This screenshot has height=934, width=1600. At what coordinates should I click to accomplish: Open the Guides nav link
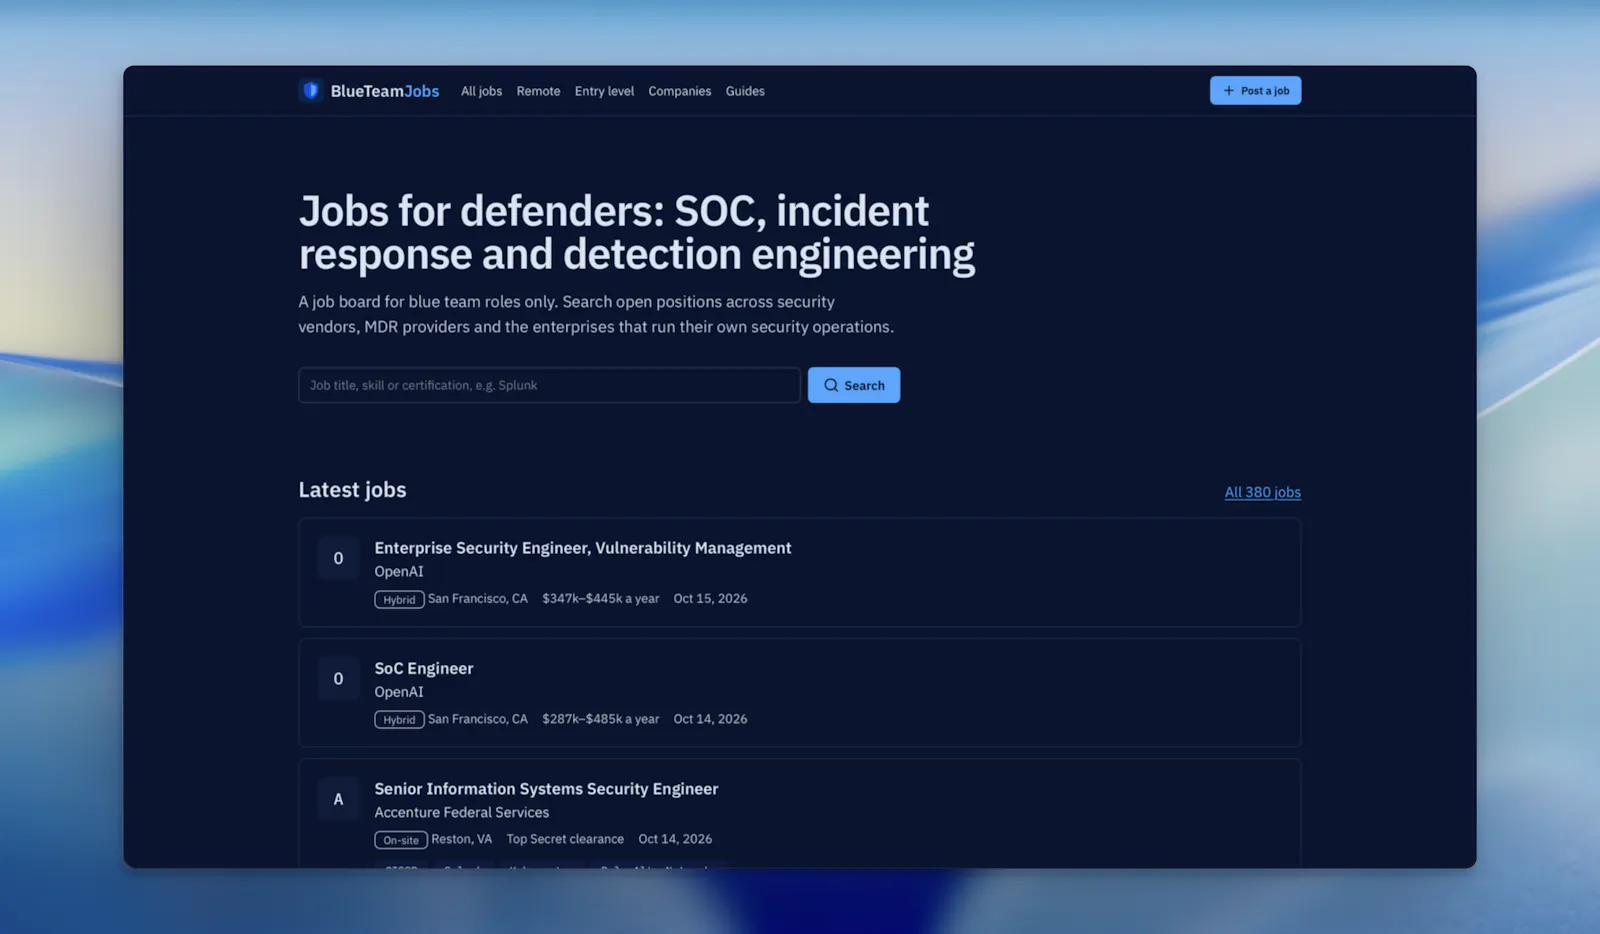(745, 91)
